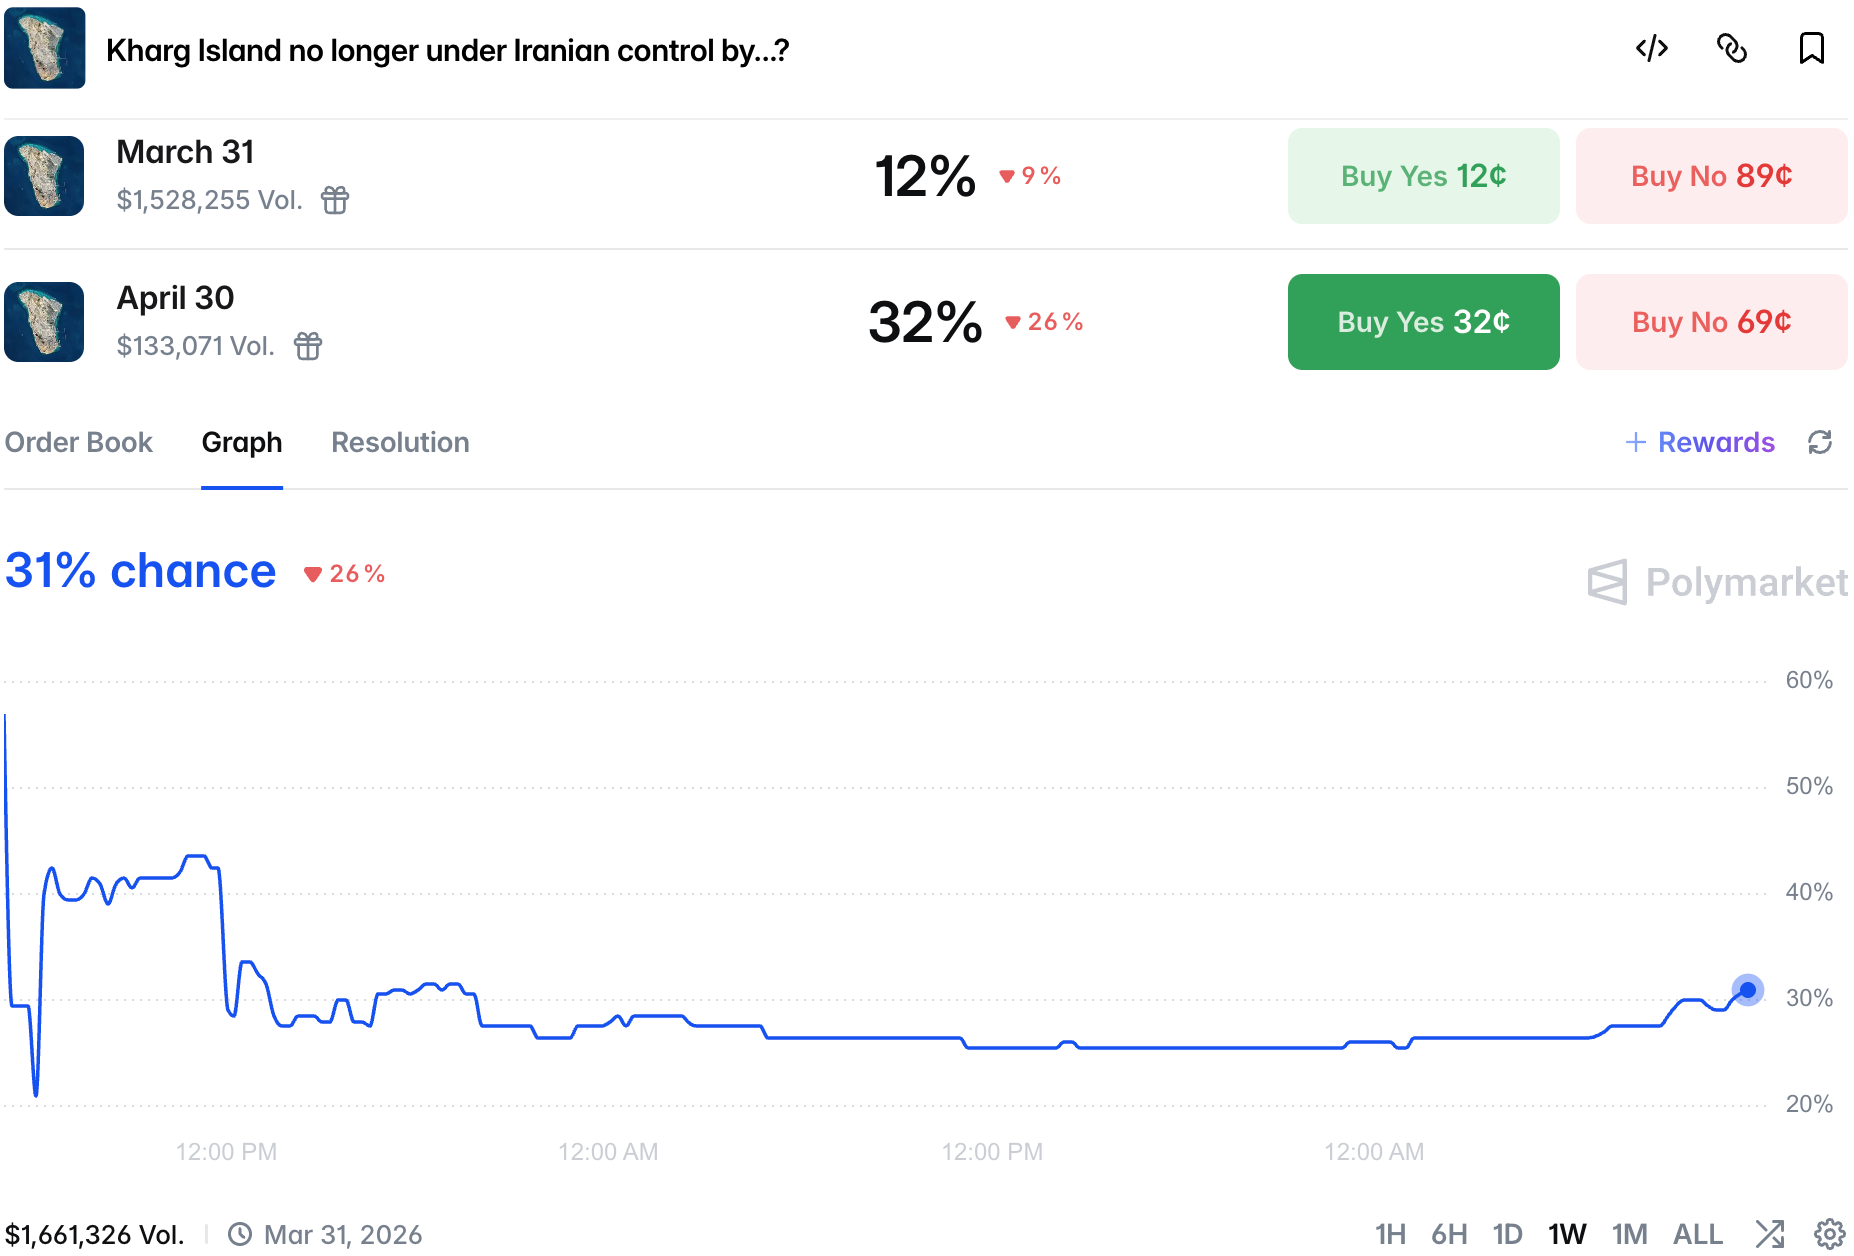Image resolution: width=1854 pixels, height=1256 pixels.
Task: Click Buy No 89¢ button
Action: (1711, 176)
